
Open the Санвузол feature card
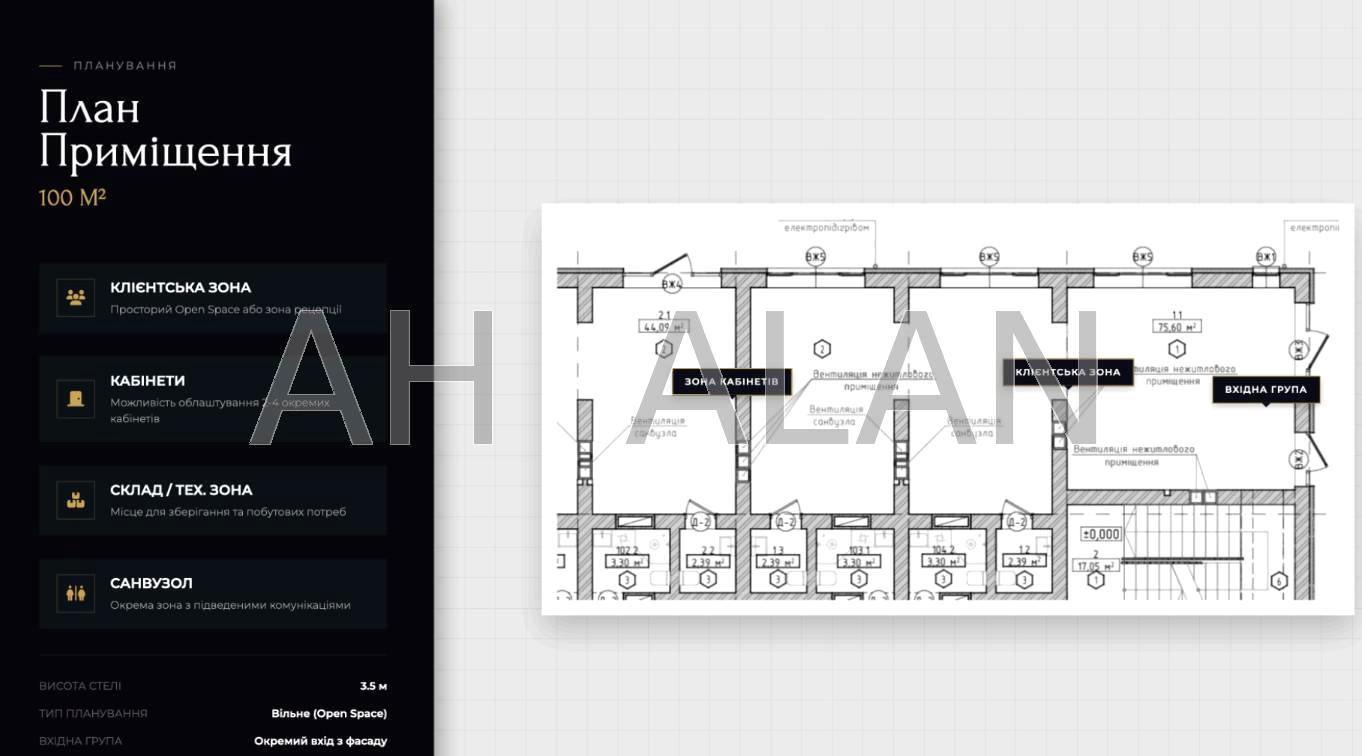pyautogui.click(x=213, y=593)
